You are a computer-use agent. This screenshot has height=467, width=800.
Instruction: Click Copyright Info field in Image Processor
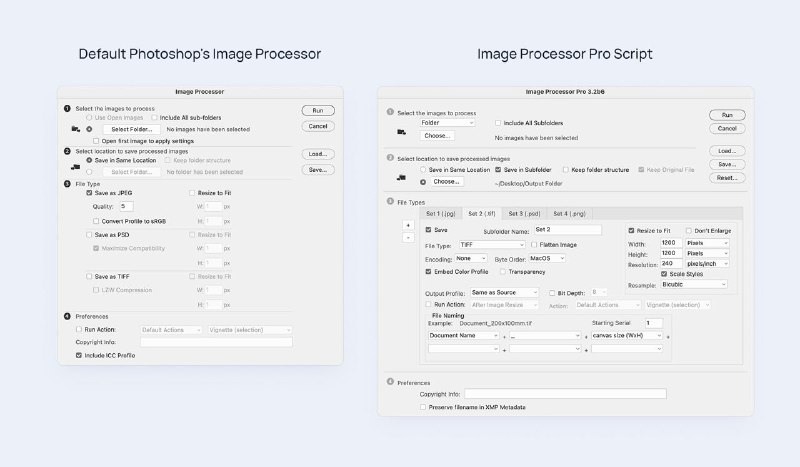tap(216, 342)
